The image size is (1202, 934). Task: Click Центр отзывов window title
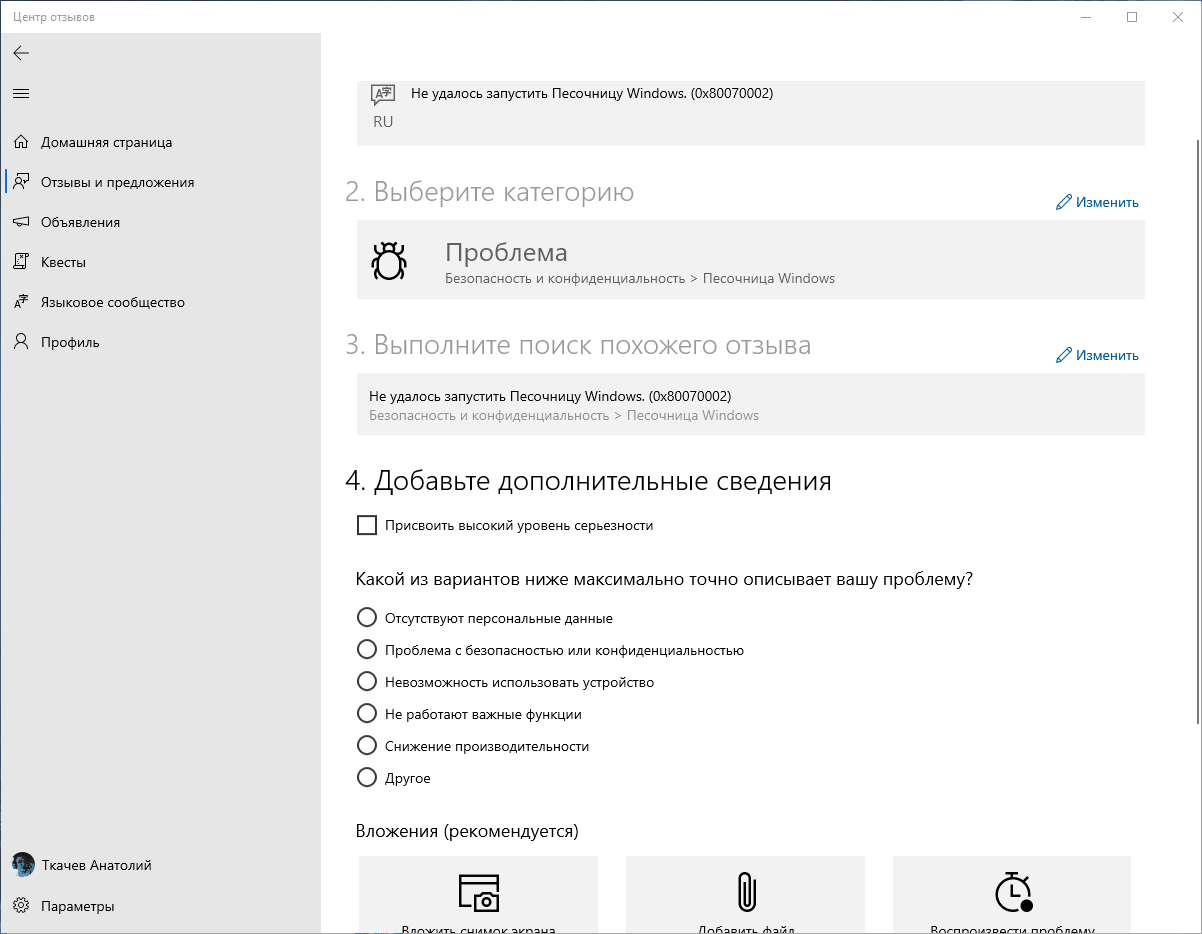coord(55,17)
